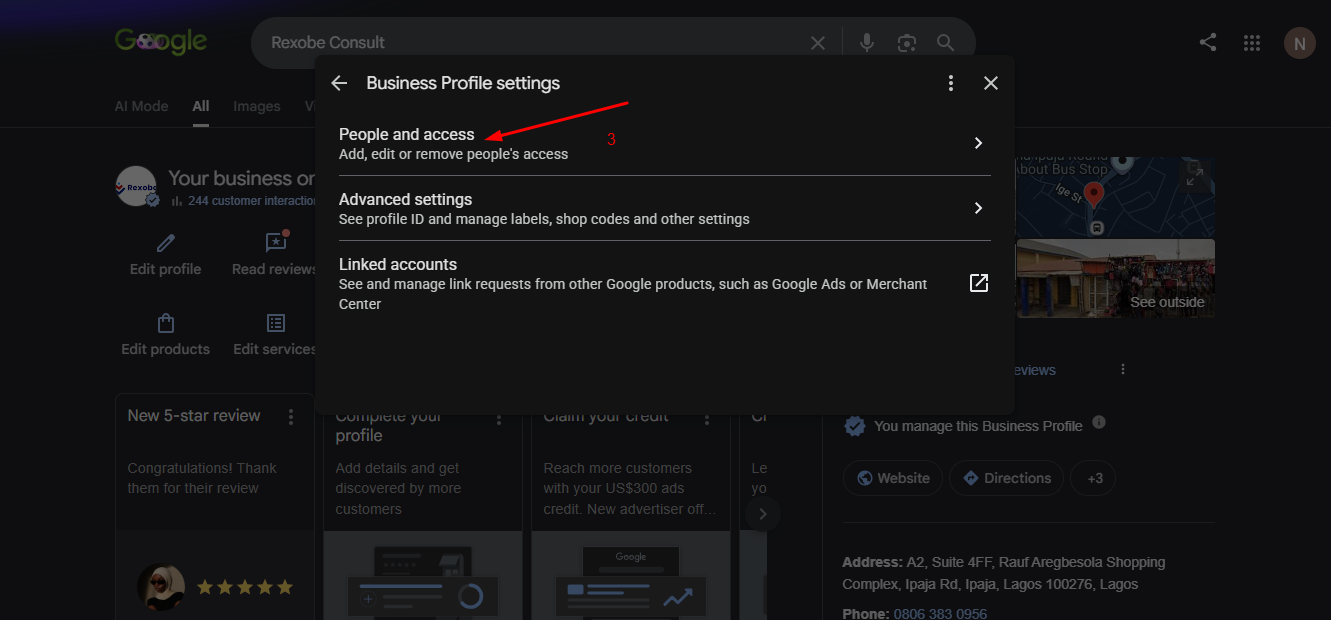Expand the map view
Viewport: 1331px width, 620px height.
click(x=1194, y=177)
